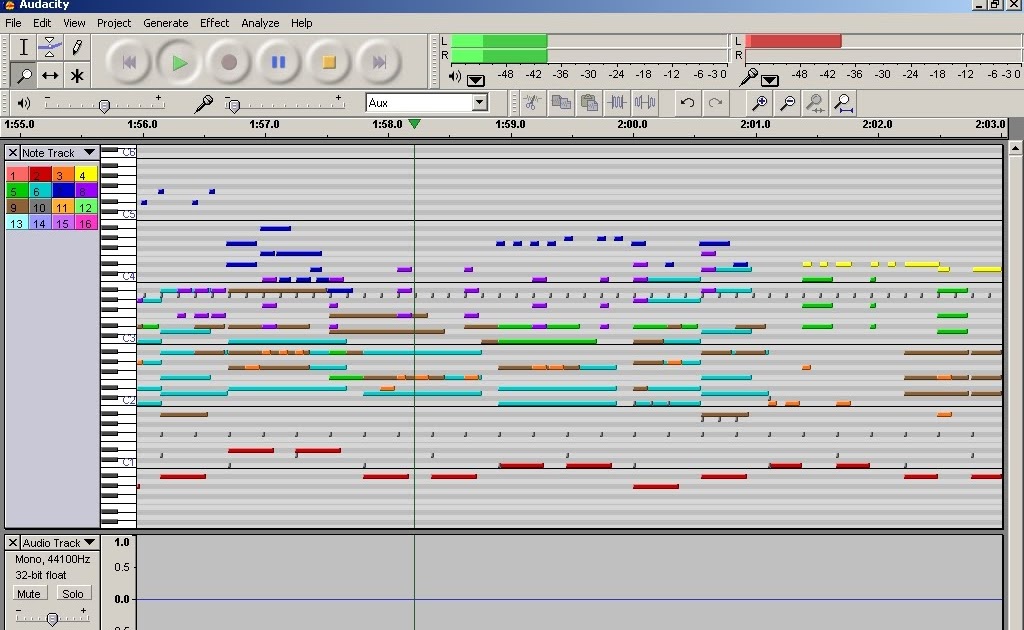Select the Draw tool pencil icon
Screen dimensions: 1024x630
click(x=75, y=46)
